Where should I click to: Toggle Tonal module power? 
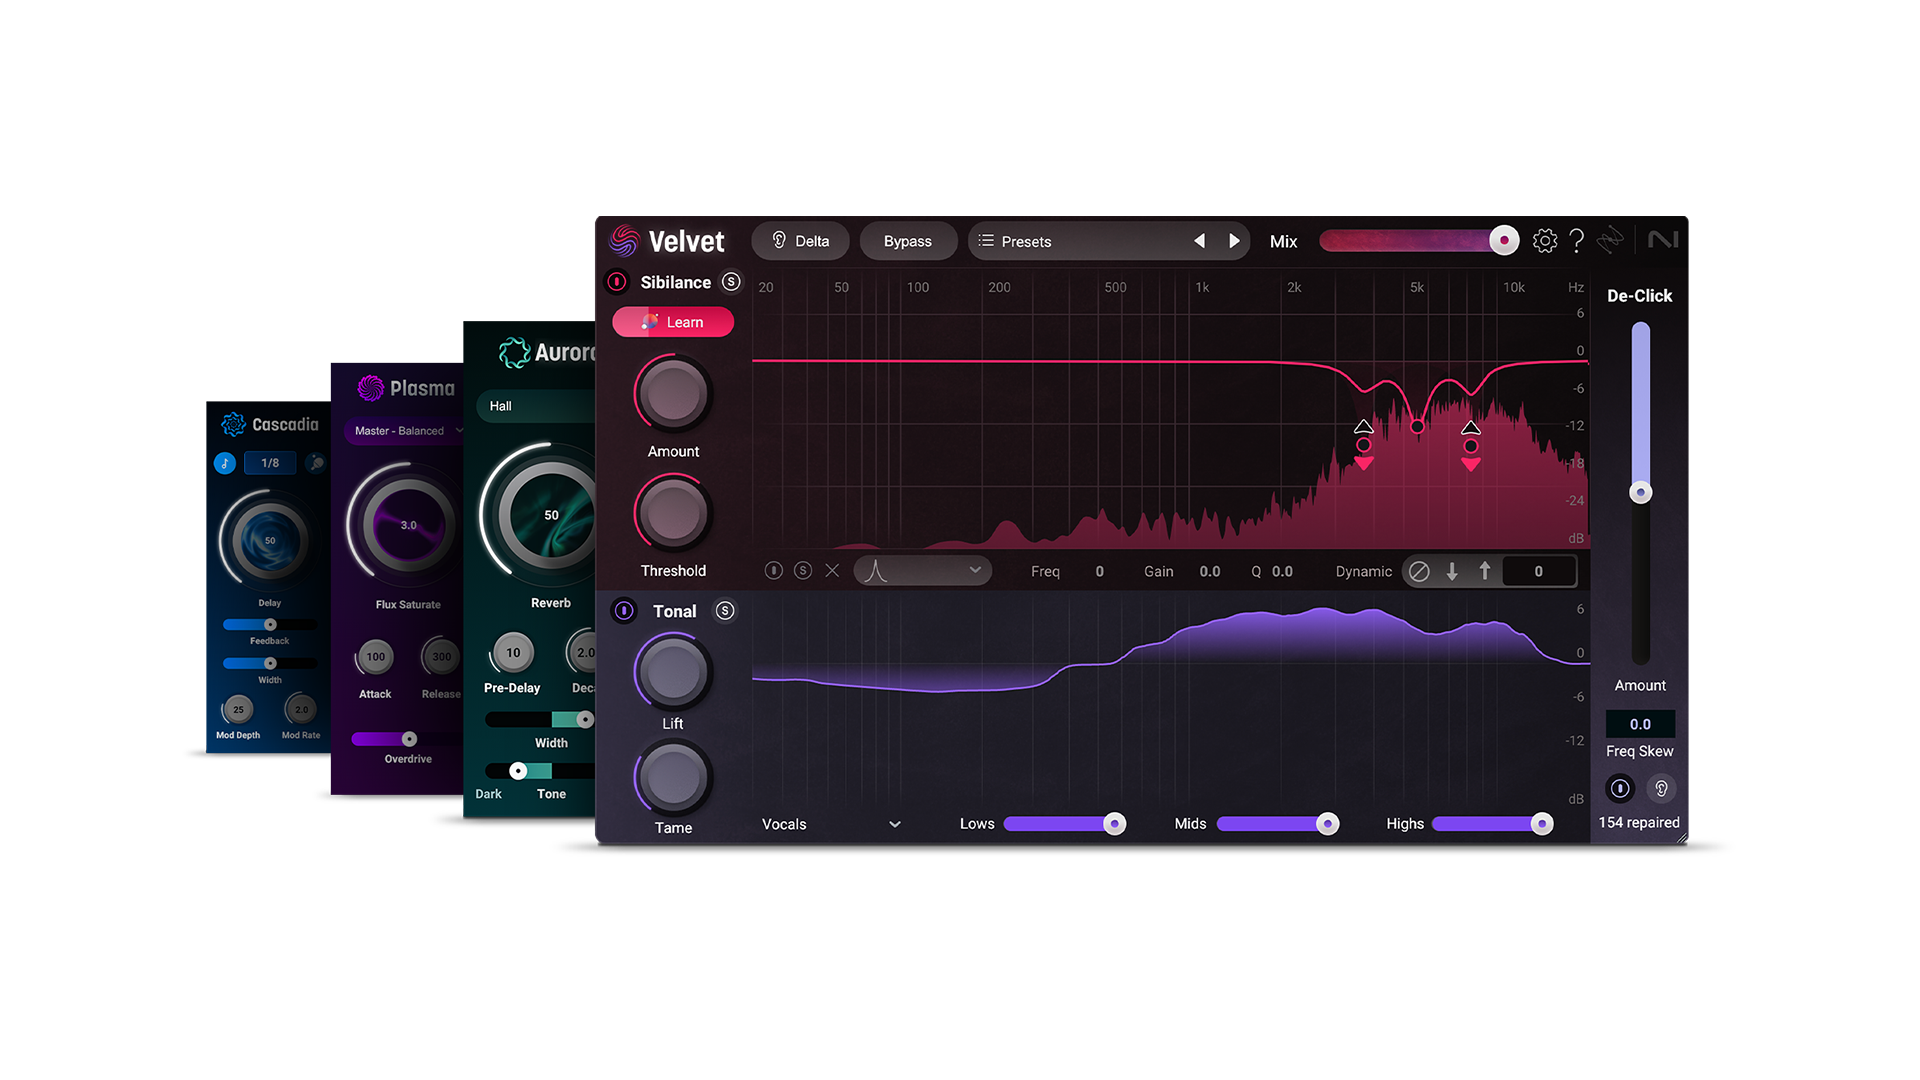coord(624,611)
